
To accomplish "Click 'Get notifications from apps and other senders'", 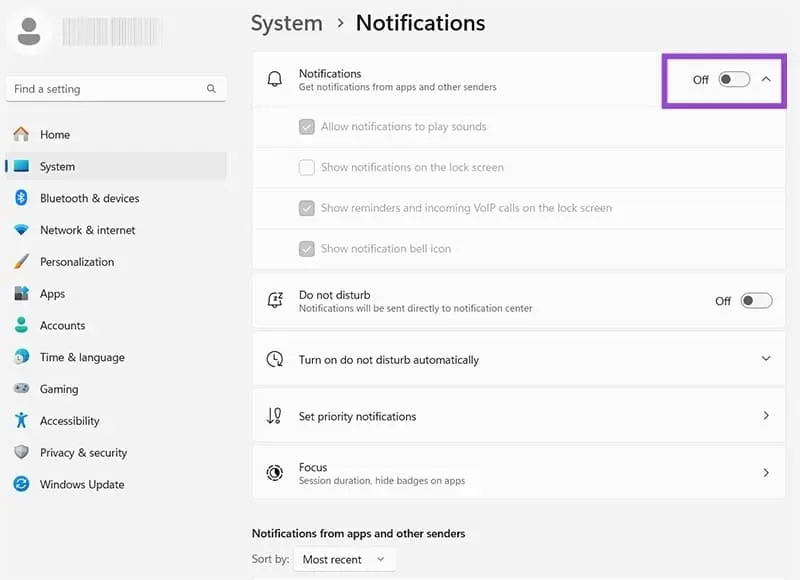I will click(397, 87).
